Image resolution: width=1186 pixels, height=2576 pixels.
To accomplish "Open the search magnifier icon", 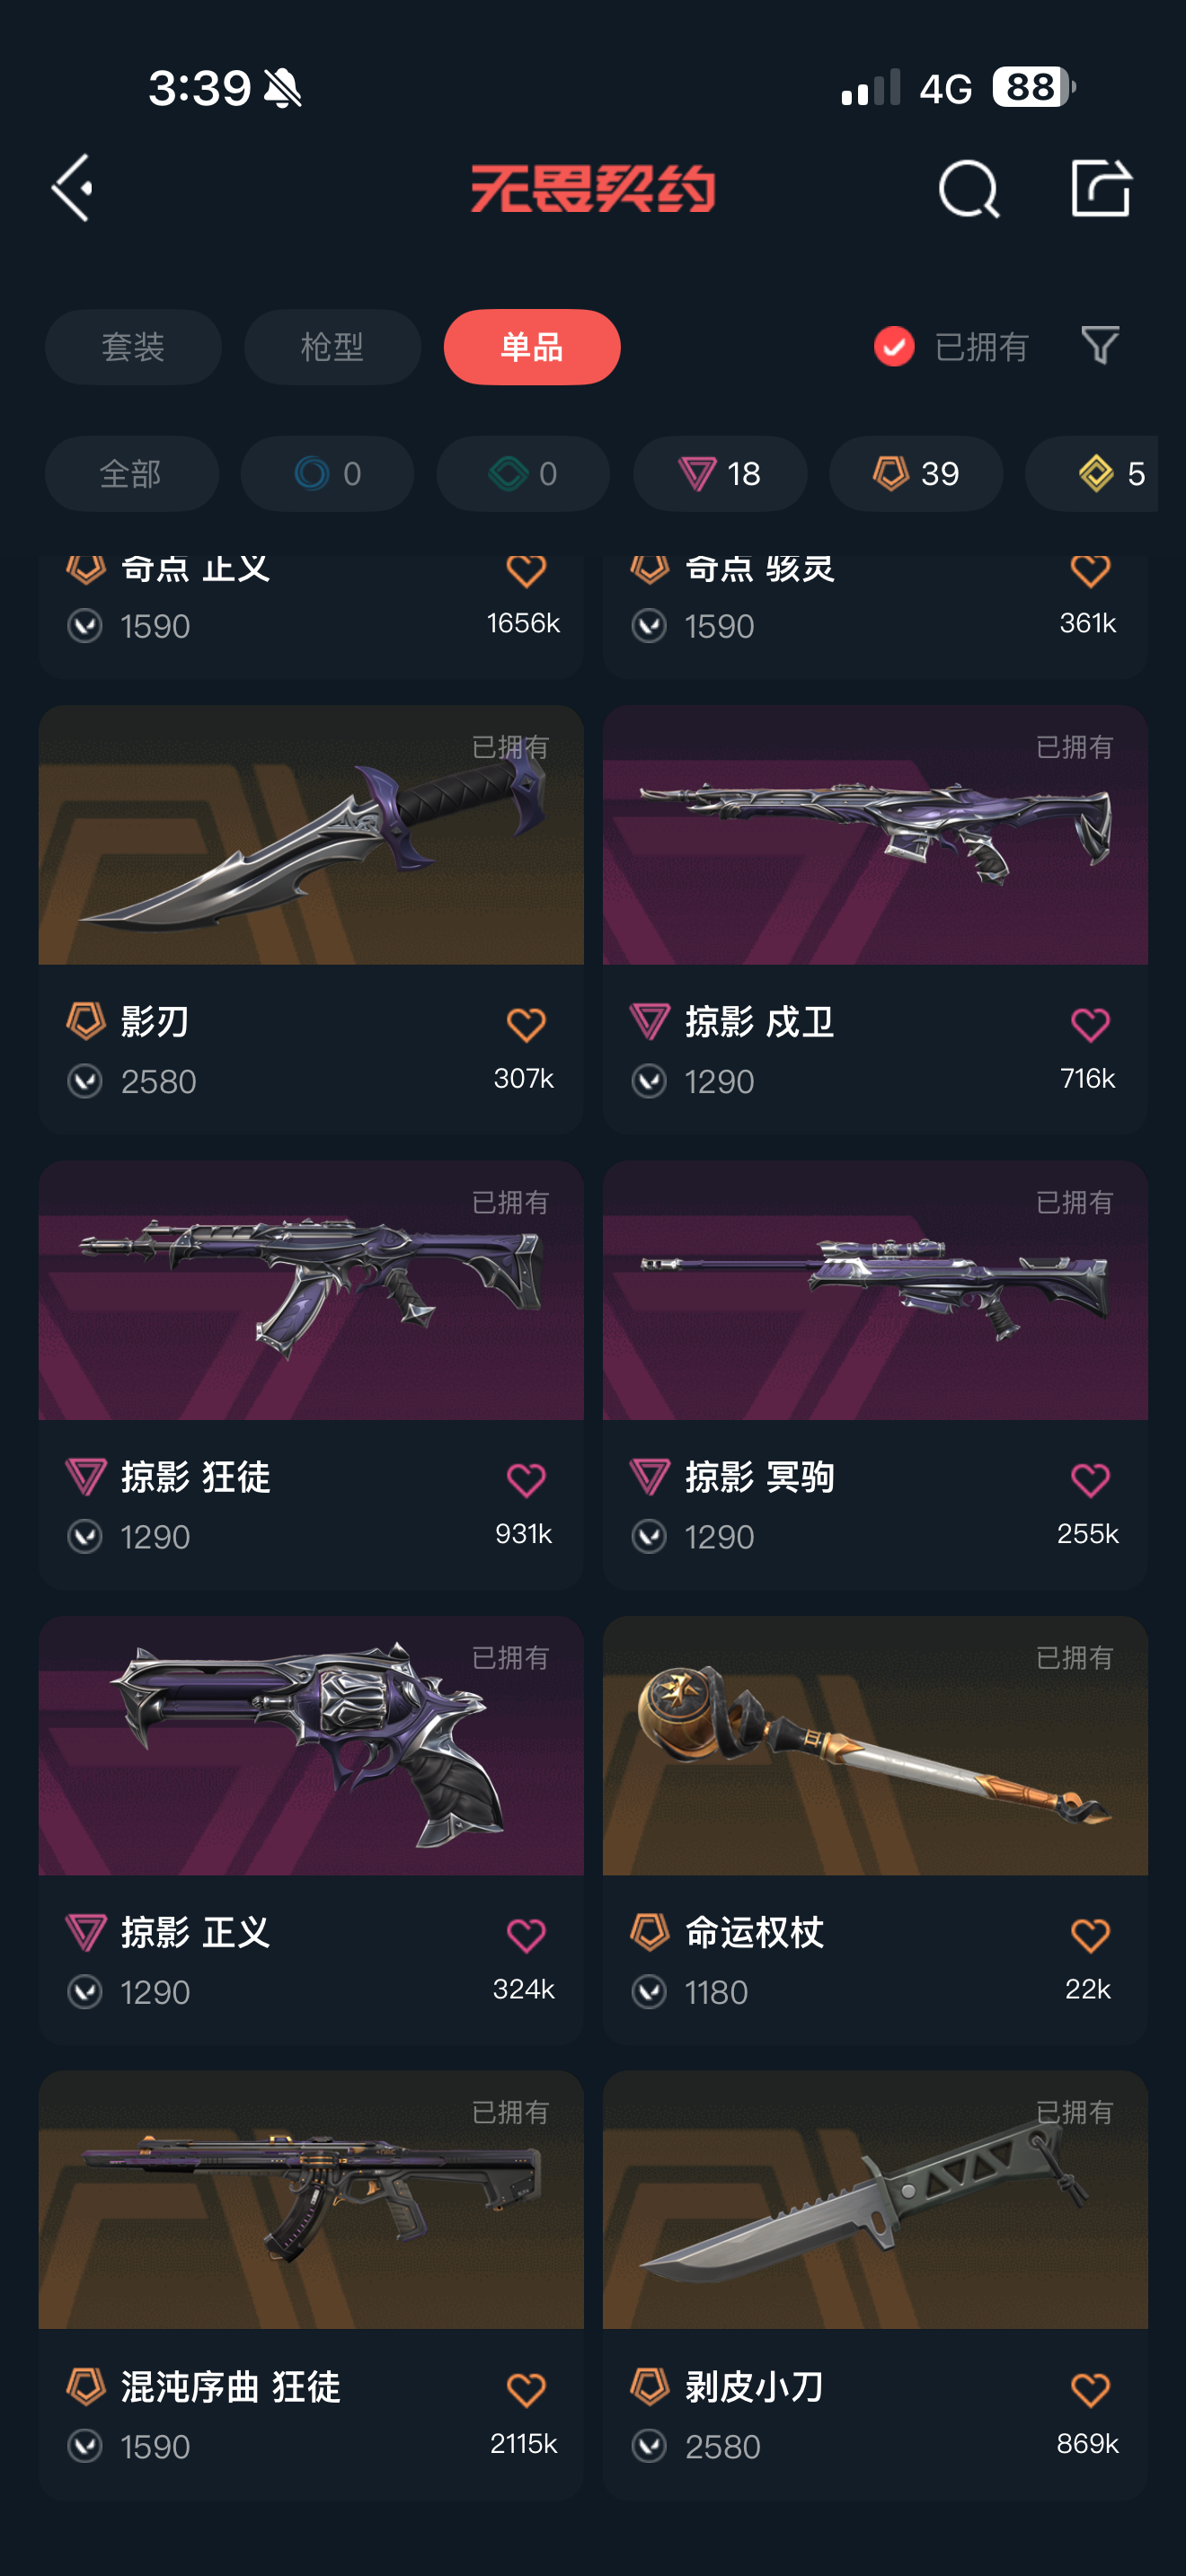I will pyautogui.click(x=968, y=188).
